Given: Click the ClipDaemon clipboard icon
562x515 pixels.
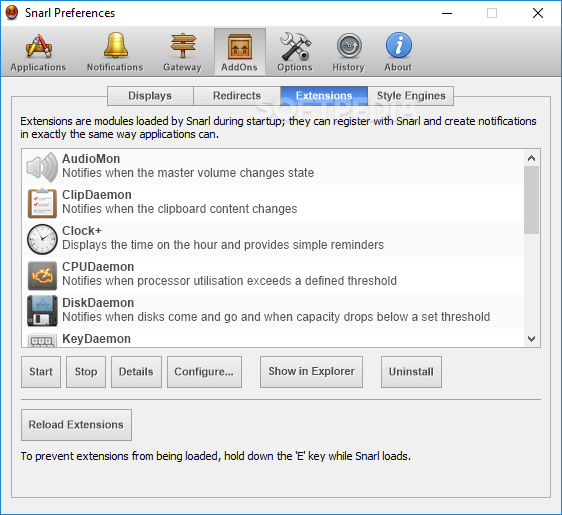Looking at the screenshot, I should point(42,203).
